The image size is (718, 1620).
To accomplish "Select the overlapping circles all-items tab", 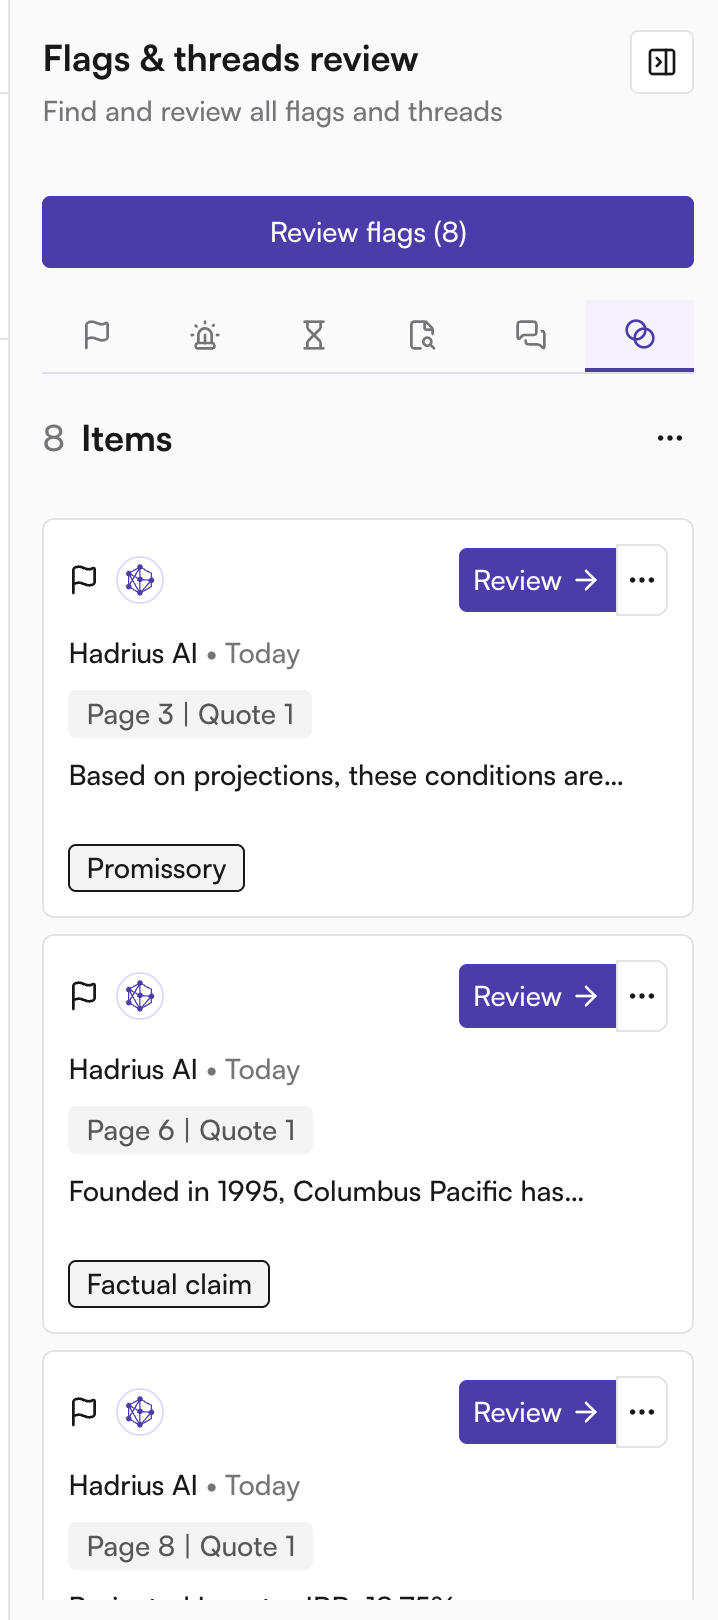I will tap(639, 334).
